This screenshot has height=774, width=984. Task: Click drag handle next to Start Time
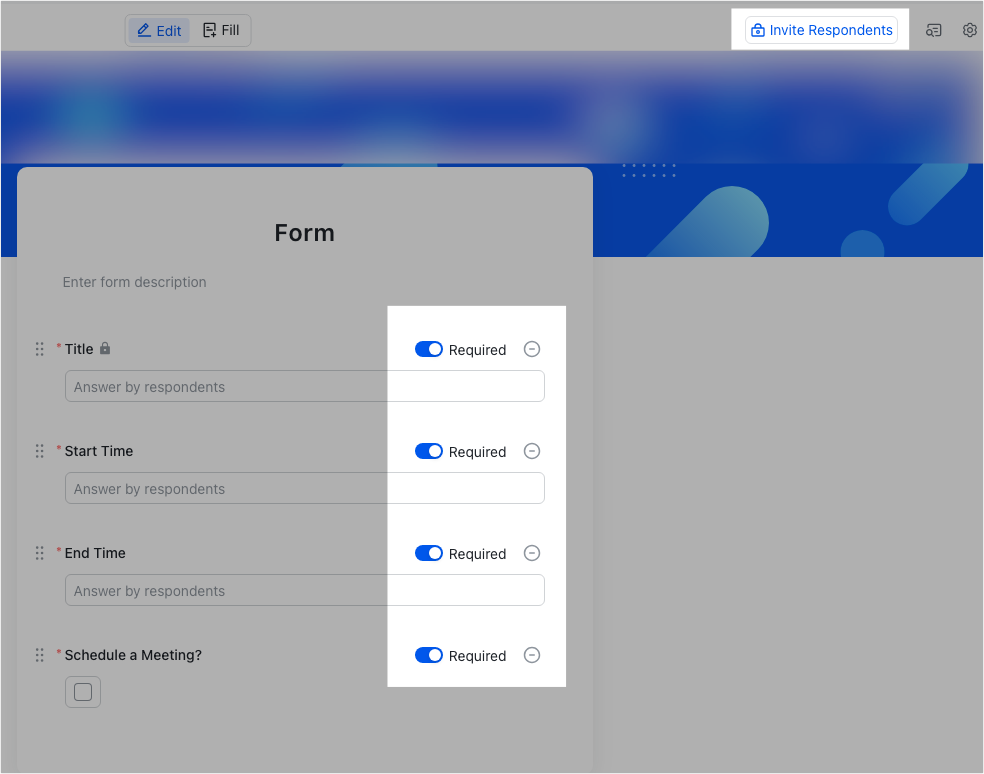point(40,451)
